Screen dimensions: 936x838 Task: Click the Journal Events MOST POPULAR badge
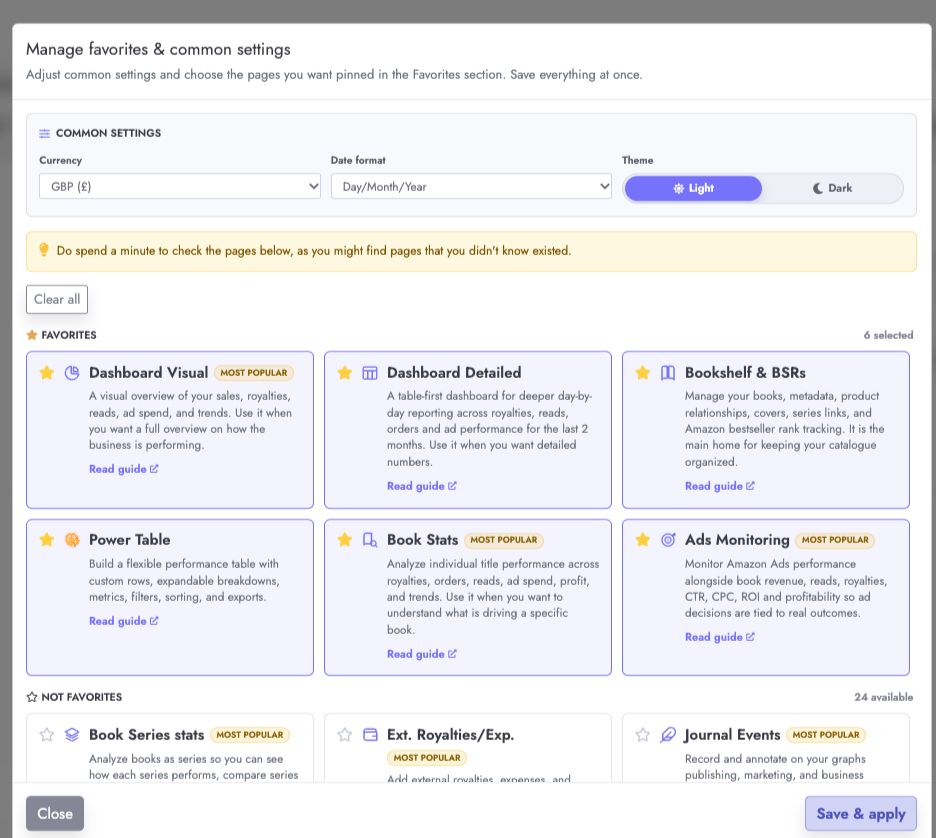click(x=826, y=735)
